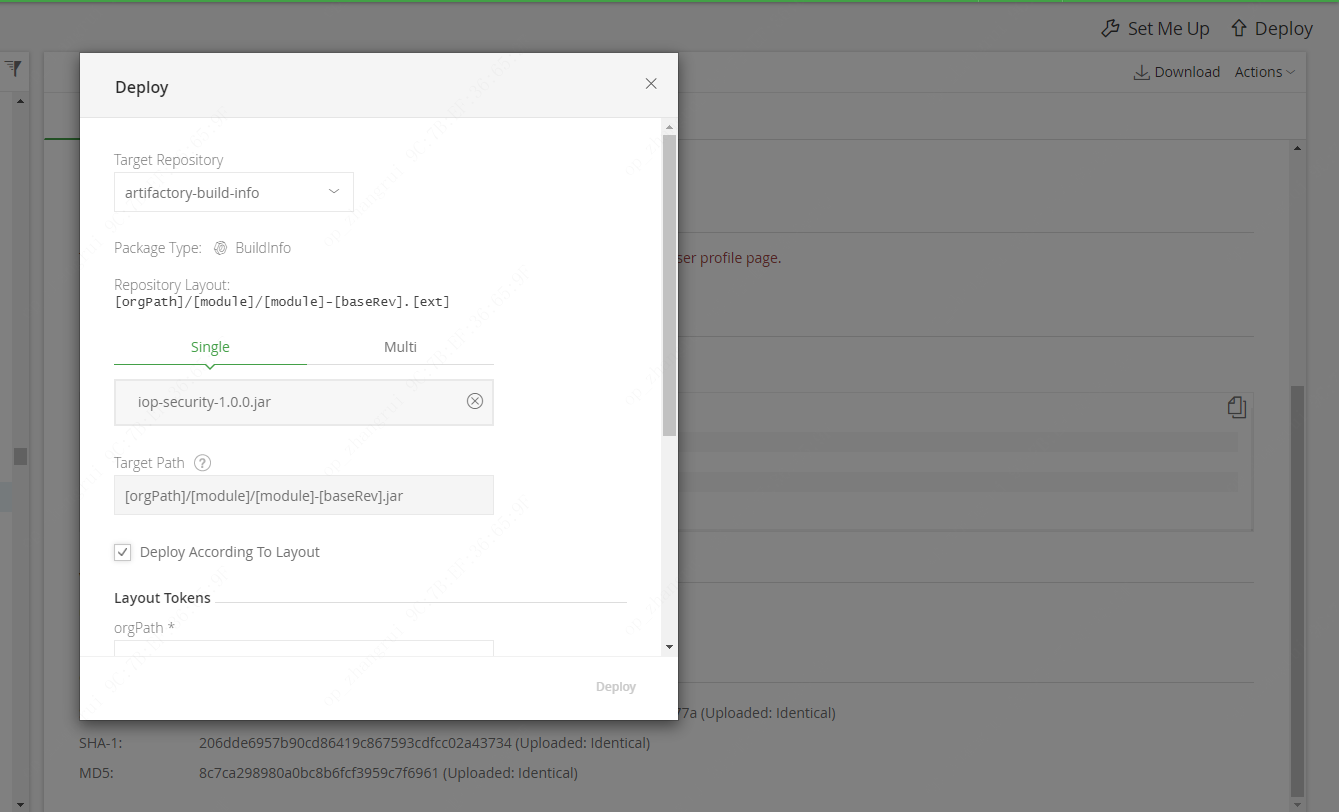Click the Target Path input field
The width and height of the screenshot is (1339, 812).
(304, 495)
